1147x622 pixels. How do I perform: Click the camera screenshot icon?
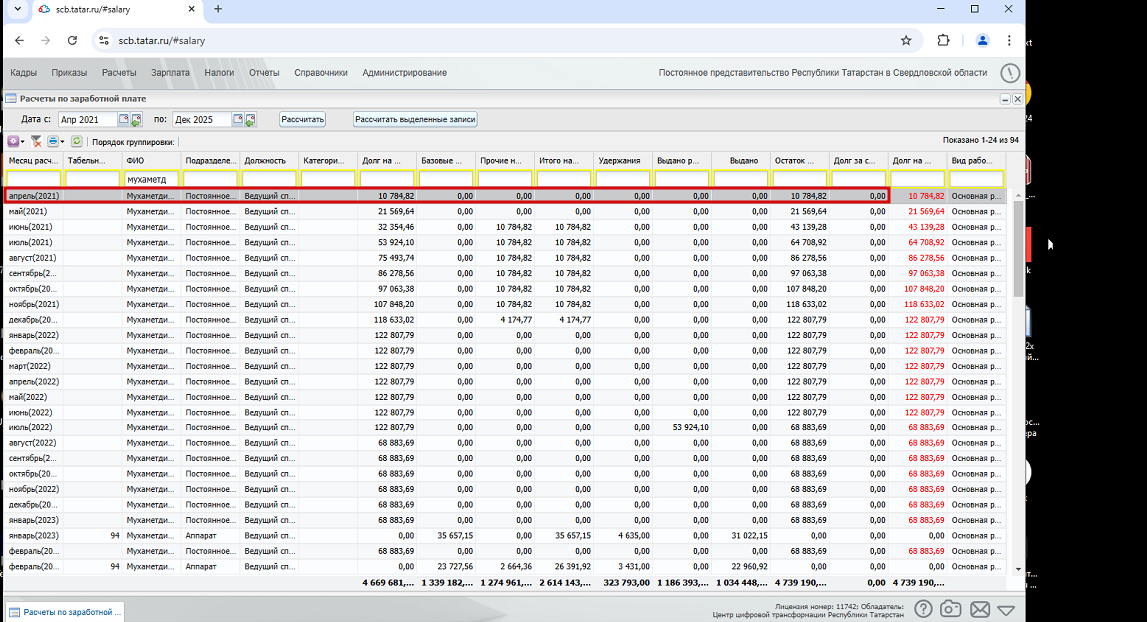point(951,609)
